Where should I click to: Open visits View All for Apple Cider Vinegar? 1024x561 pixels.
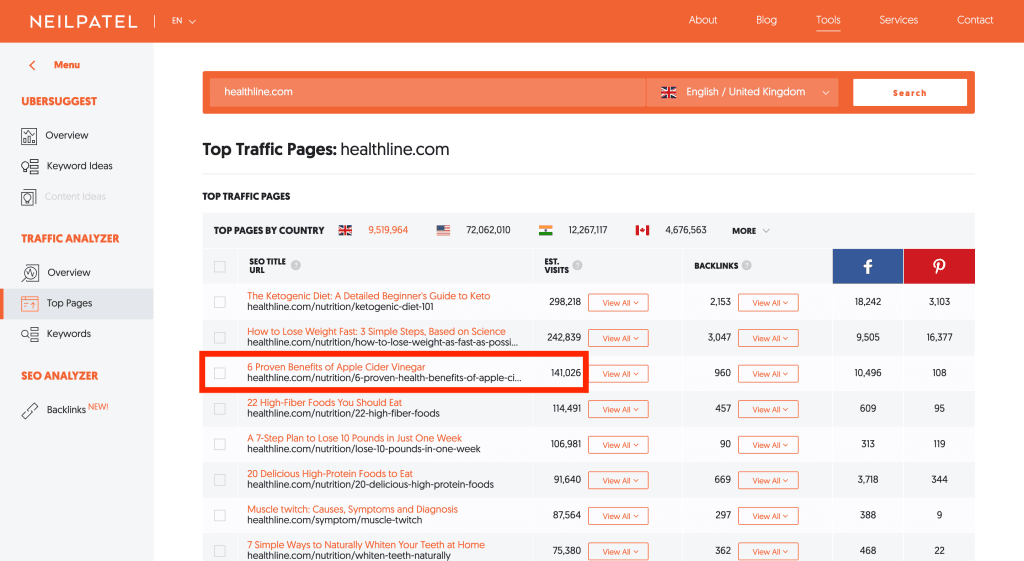pyautogui.click(x=618, y=374)
